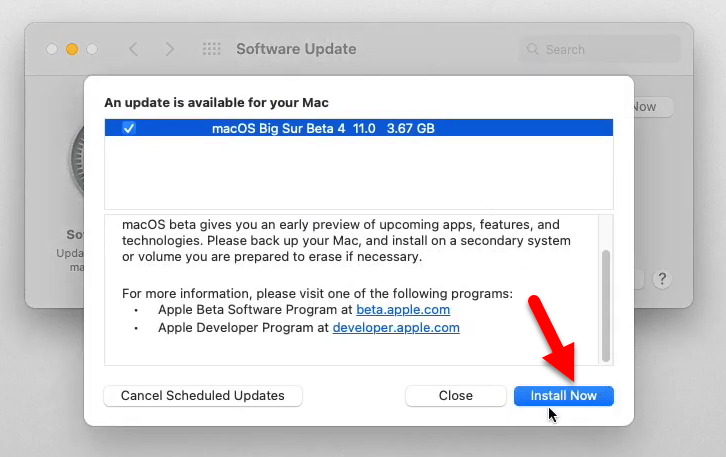Click 'For more information, please visit' line
This screenshot has width=726, height=457.
[x=317, y=294]
